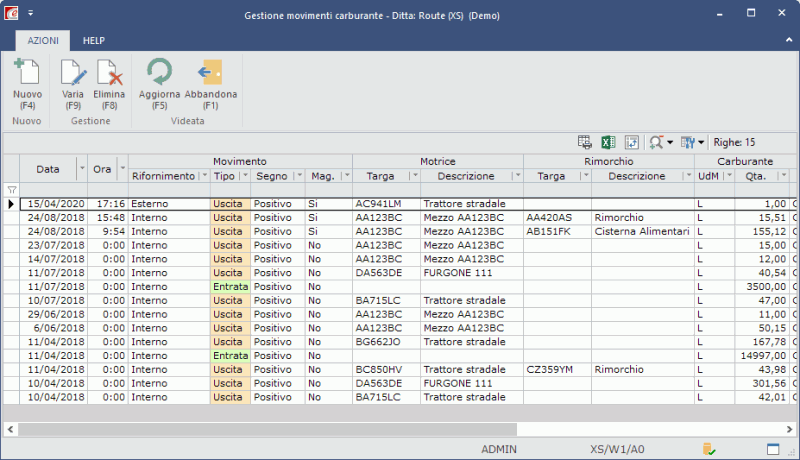The height and width of the screenshot is (460, 800).
Task: Click the 'Esterno' rifornimento cell
Action: [169, 203]
